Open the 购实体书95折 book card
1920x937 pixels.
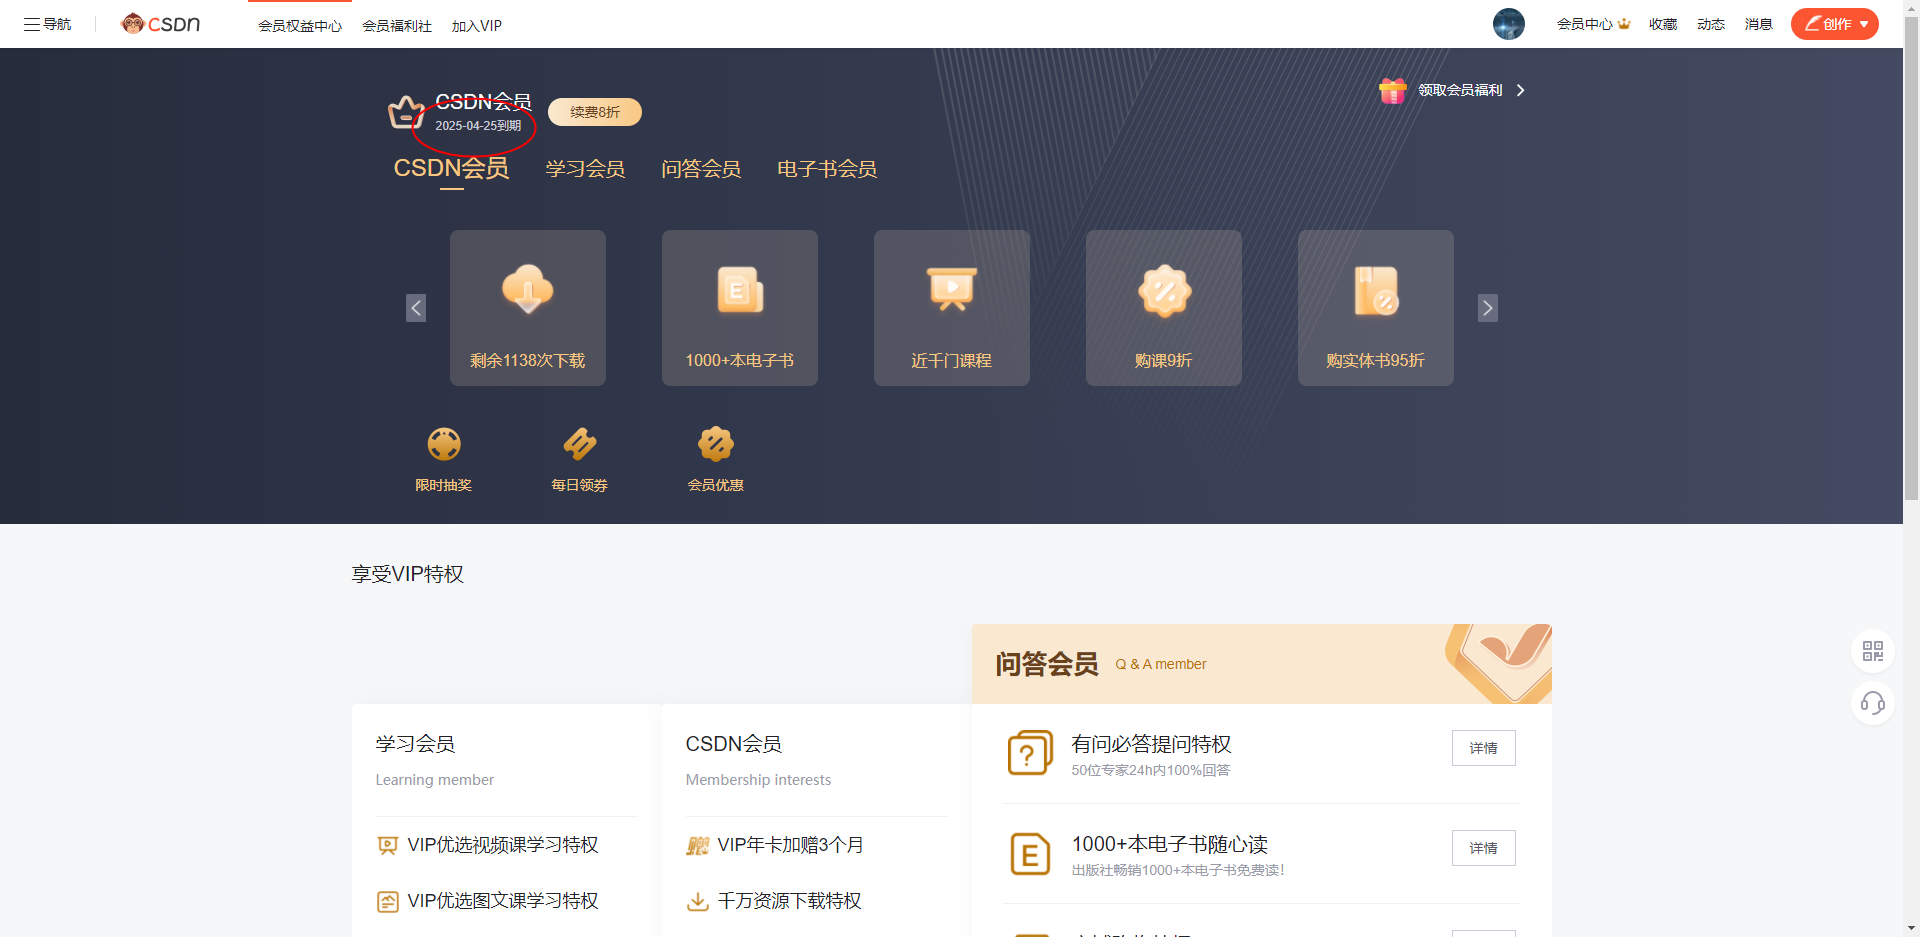1376,308
